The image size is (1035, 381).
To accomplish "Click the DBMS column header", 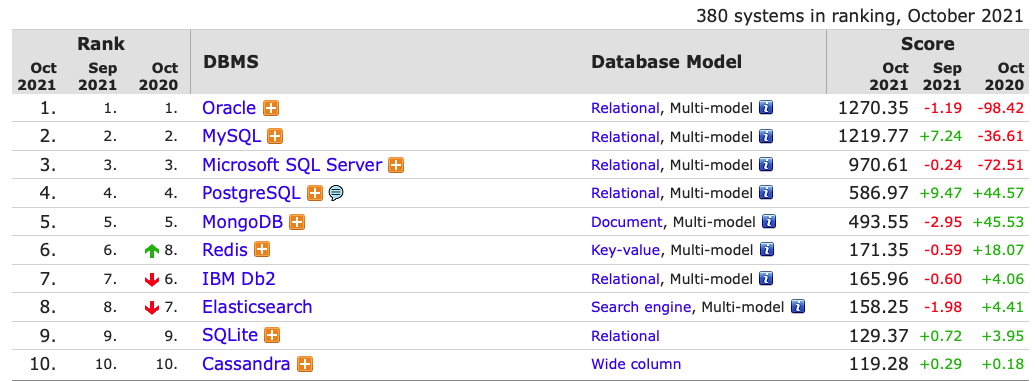I will 230,62.
